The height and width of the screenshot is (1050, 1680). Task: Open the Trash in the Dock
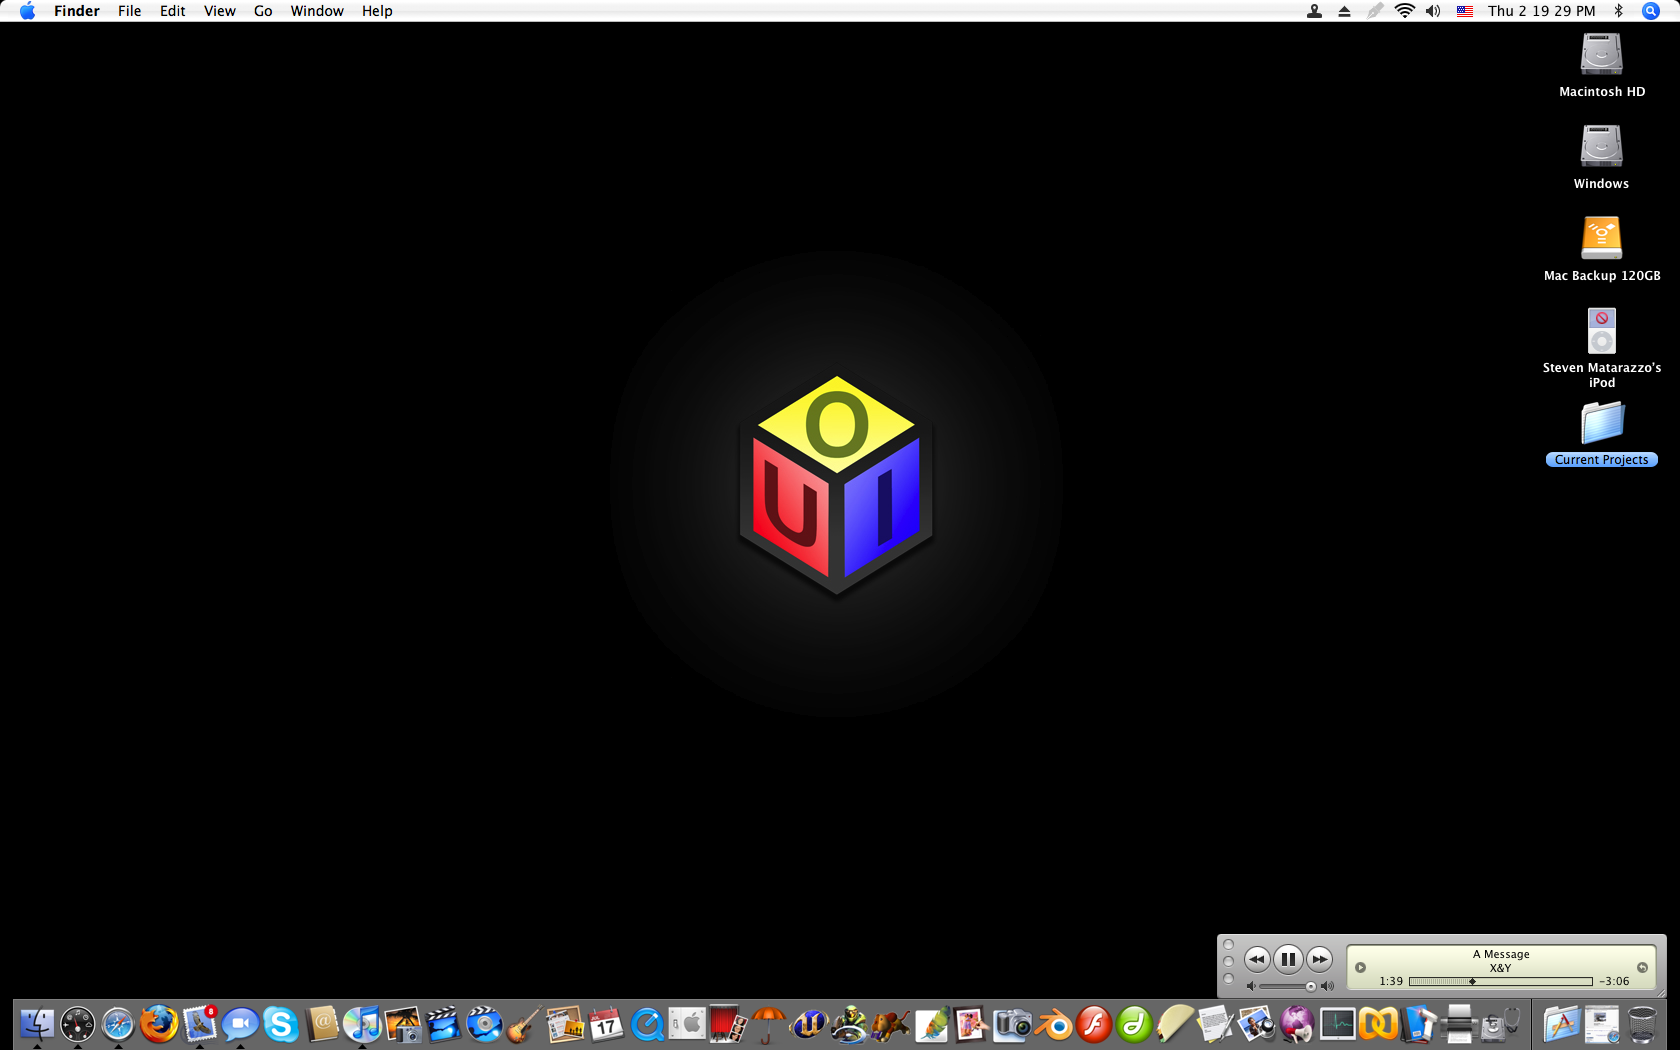coord(1642,1024)
